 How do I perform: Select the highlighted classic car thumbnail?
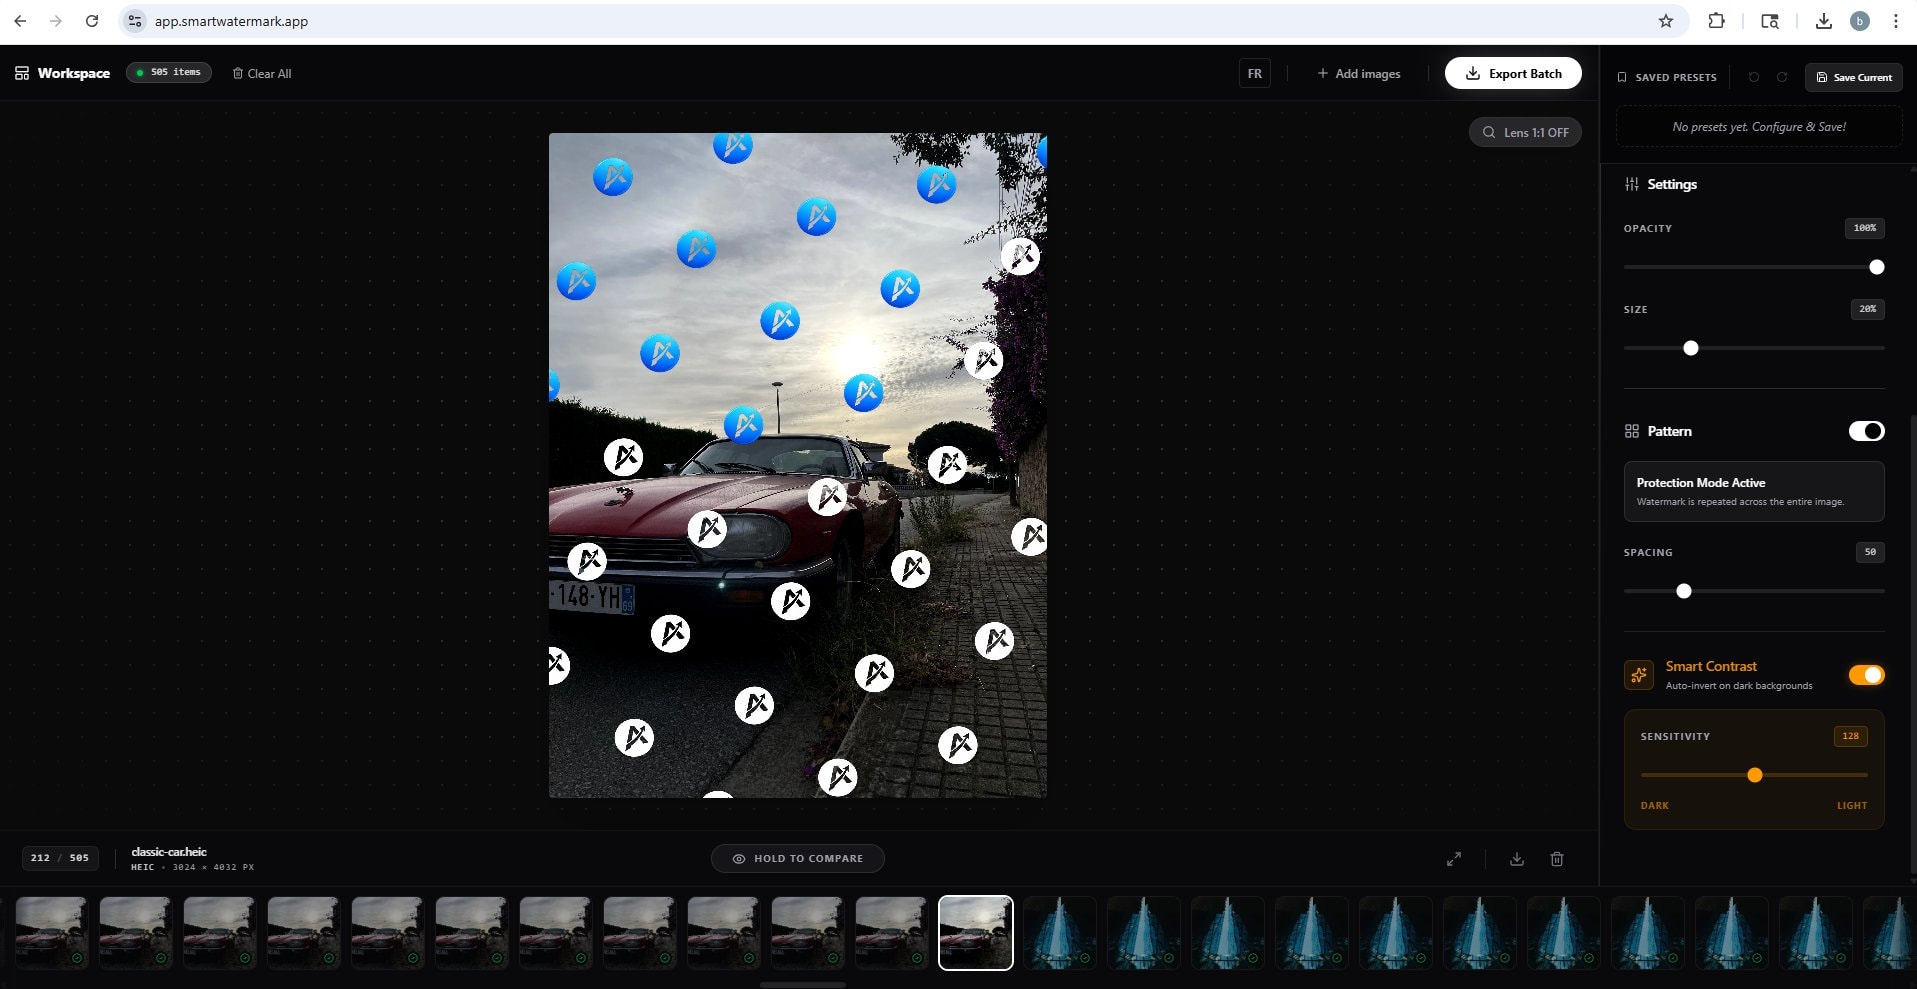pyautogui.click(x=976, y=933)
